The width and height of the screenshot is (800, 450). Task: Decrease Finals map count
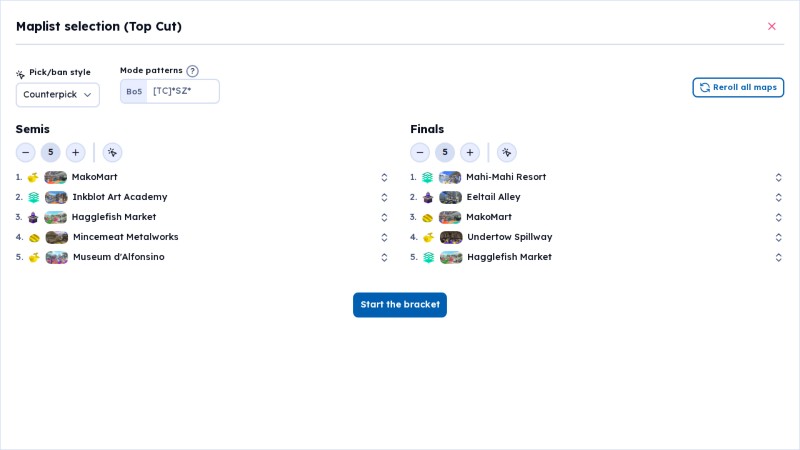(x=420, y=152)
